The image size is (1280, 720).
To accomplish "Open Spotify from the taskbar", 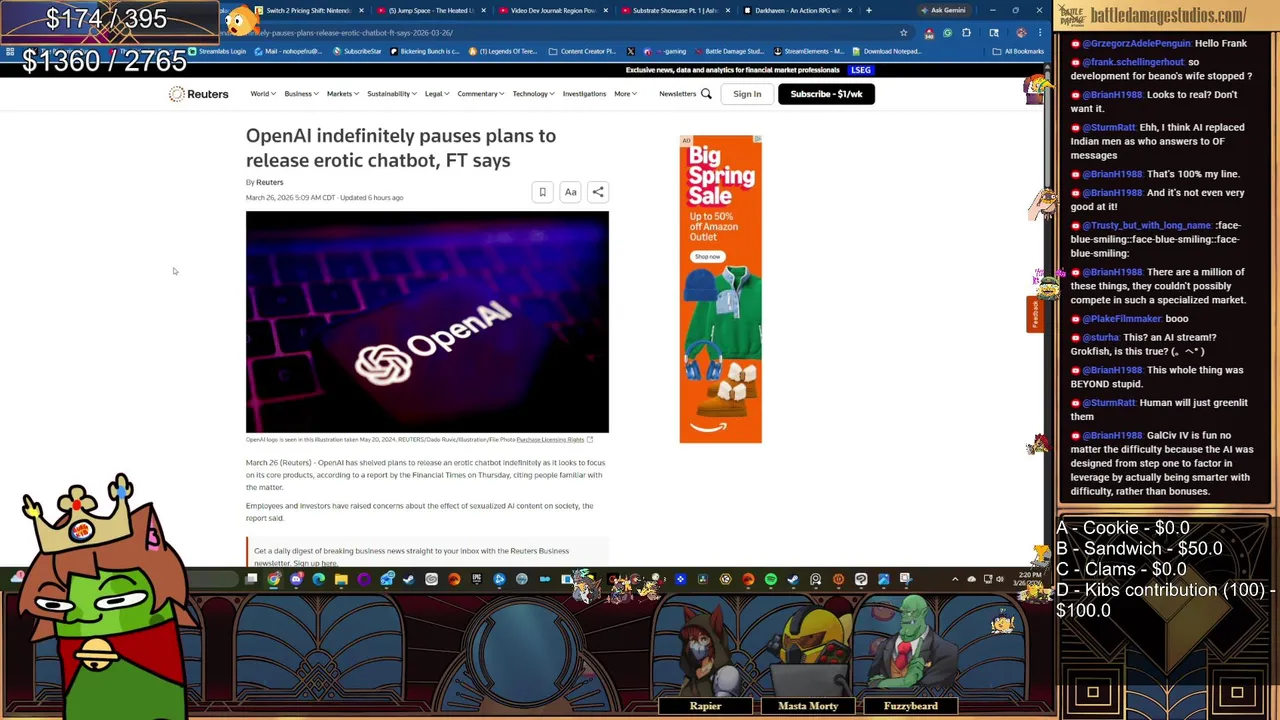I will (771, 579).
